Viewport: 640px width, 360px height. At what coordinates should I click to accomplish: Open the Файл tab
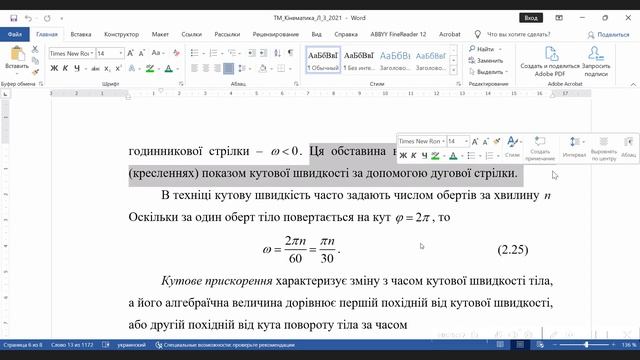pos(15,34)
